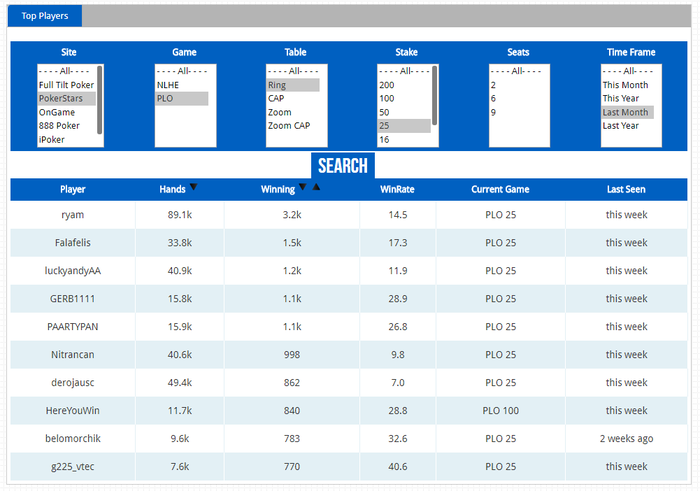The width and height of the screenshot is (700, 491).
Task: Sort Hands column descending arrow
Action: tap(193, 187)
